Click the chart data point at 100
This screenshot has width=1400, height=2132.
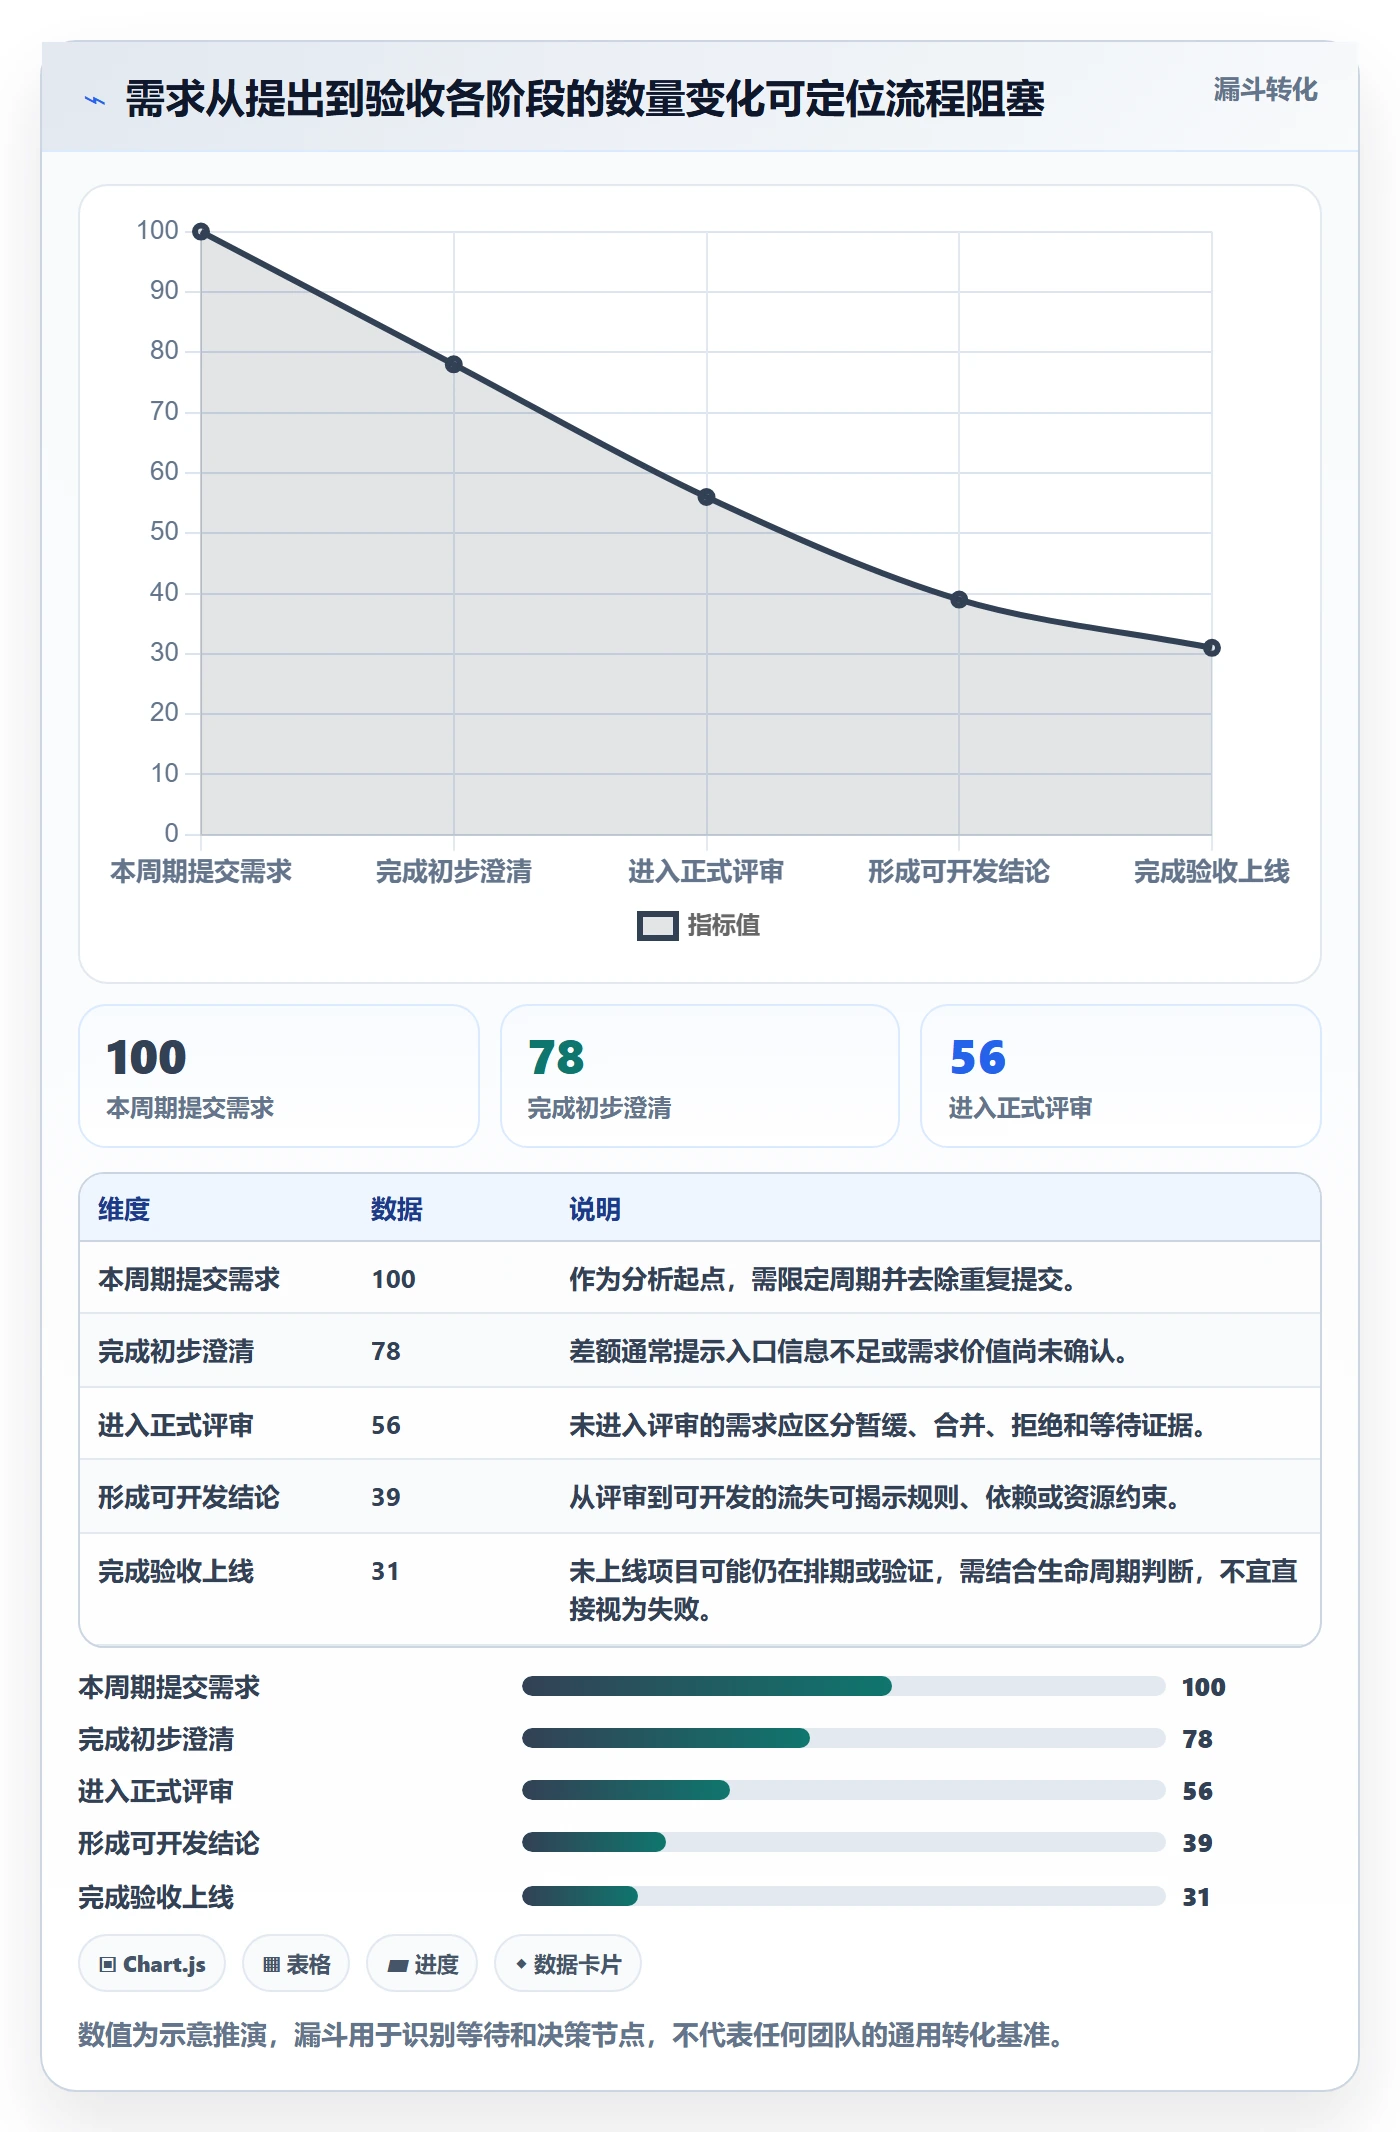tap(201, 232)
